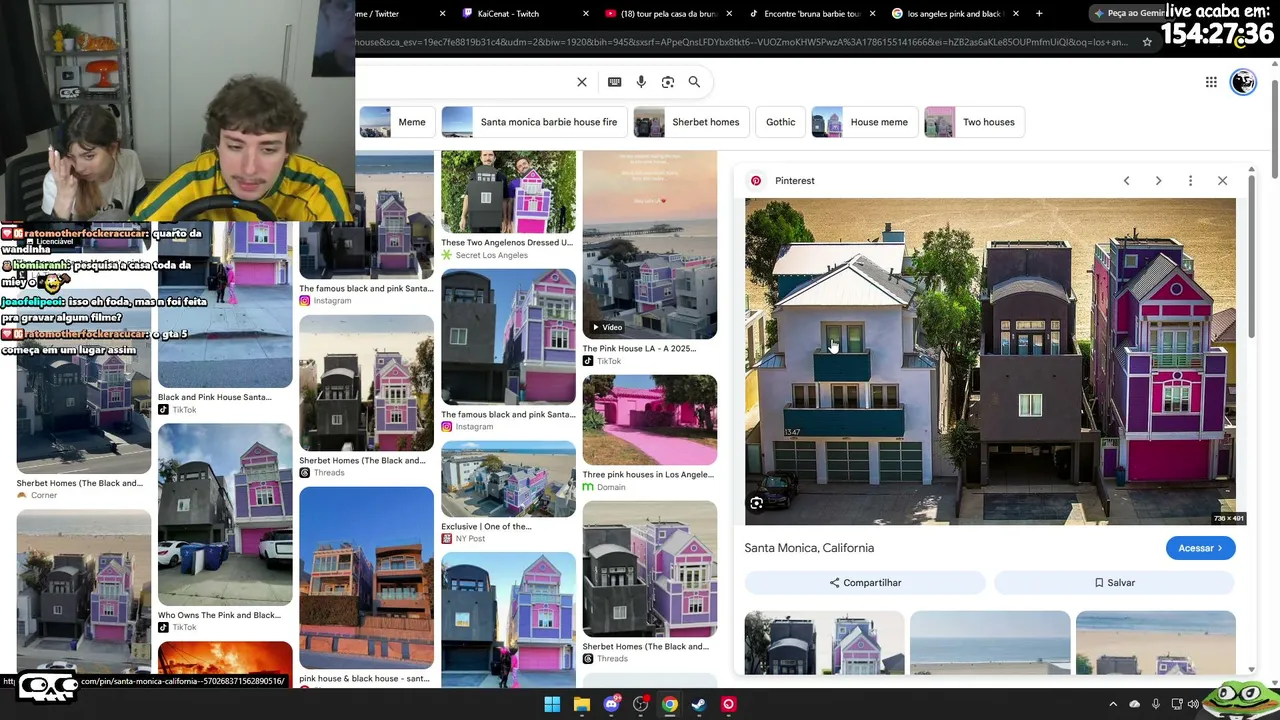Open the microphone tray indicator
Screen dimensions: 1280x720
(1156, 704)
